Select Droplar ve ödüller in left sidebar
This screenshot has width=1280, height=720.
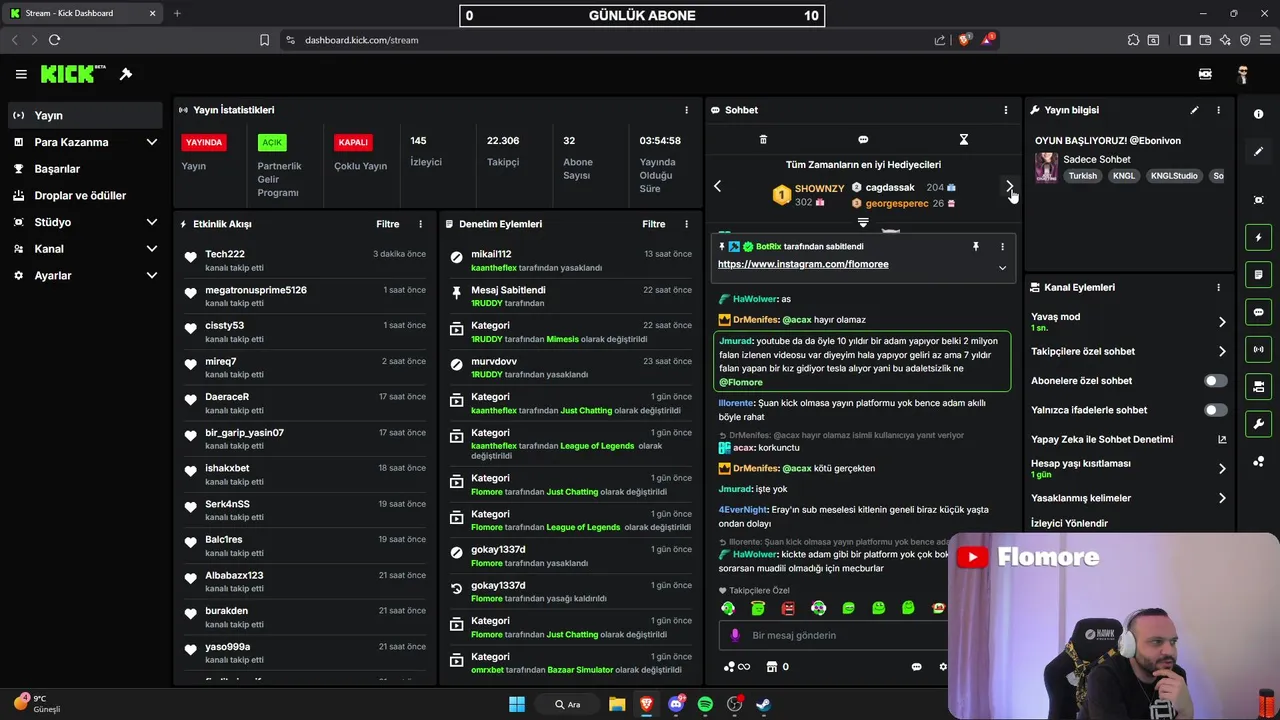(x=85, y=195)
